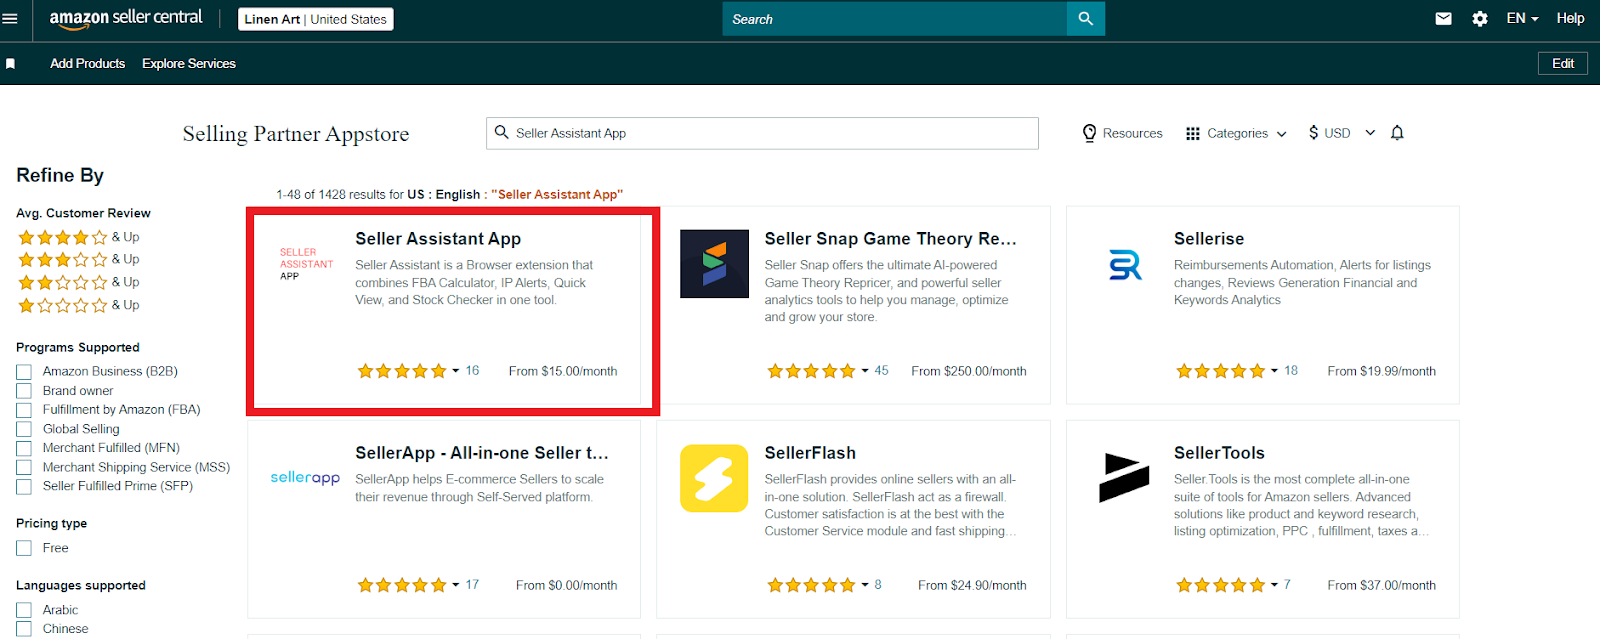Check the Arabic language checkbox
The height and width of the screenshot is (639, 1600).
click(24, 610)
